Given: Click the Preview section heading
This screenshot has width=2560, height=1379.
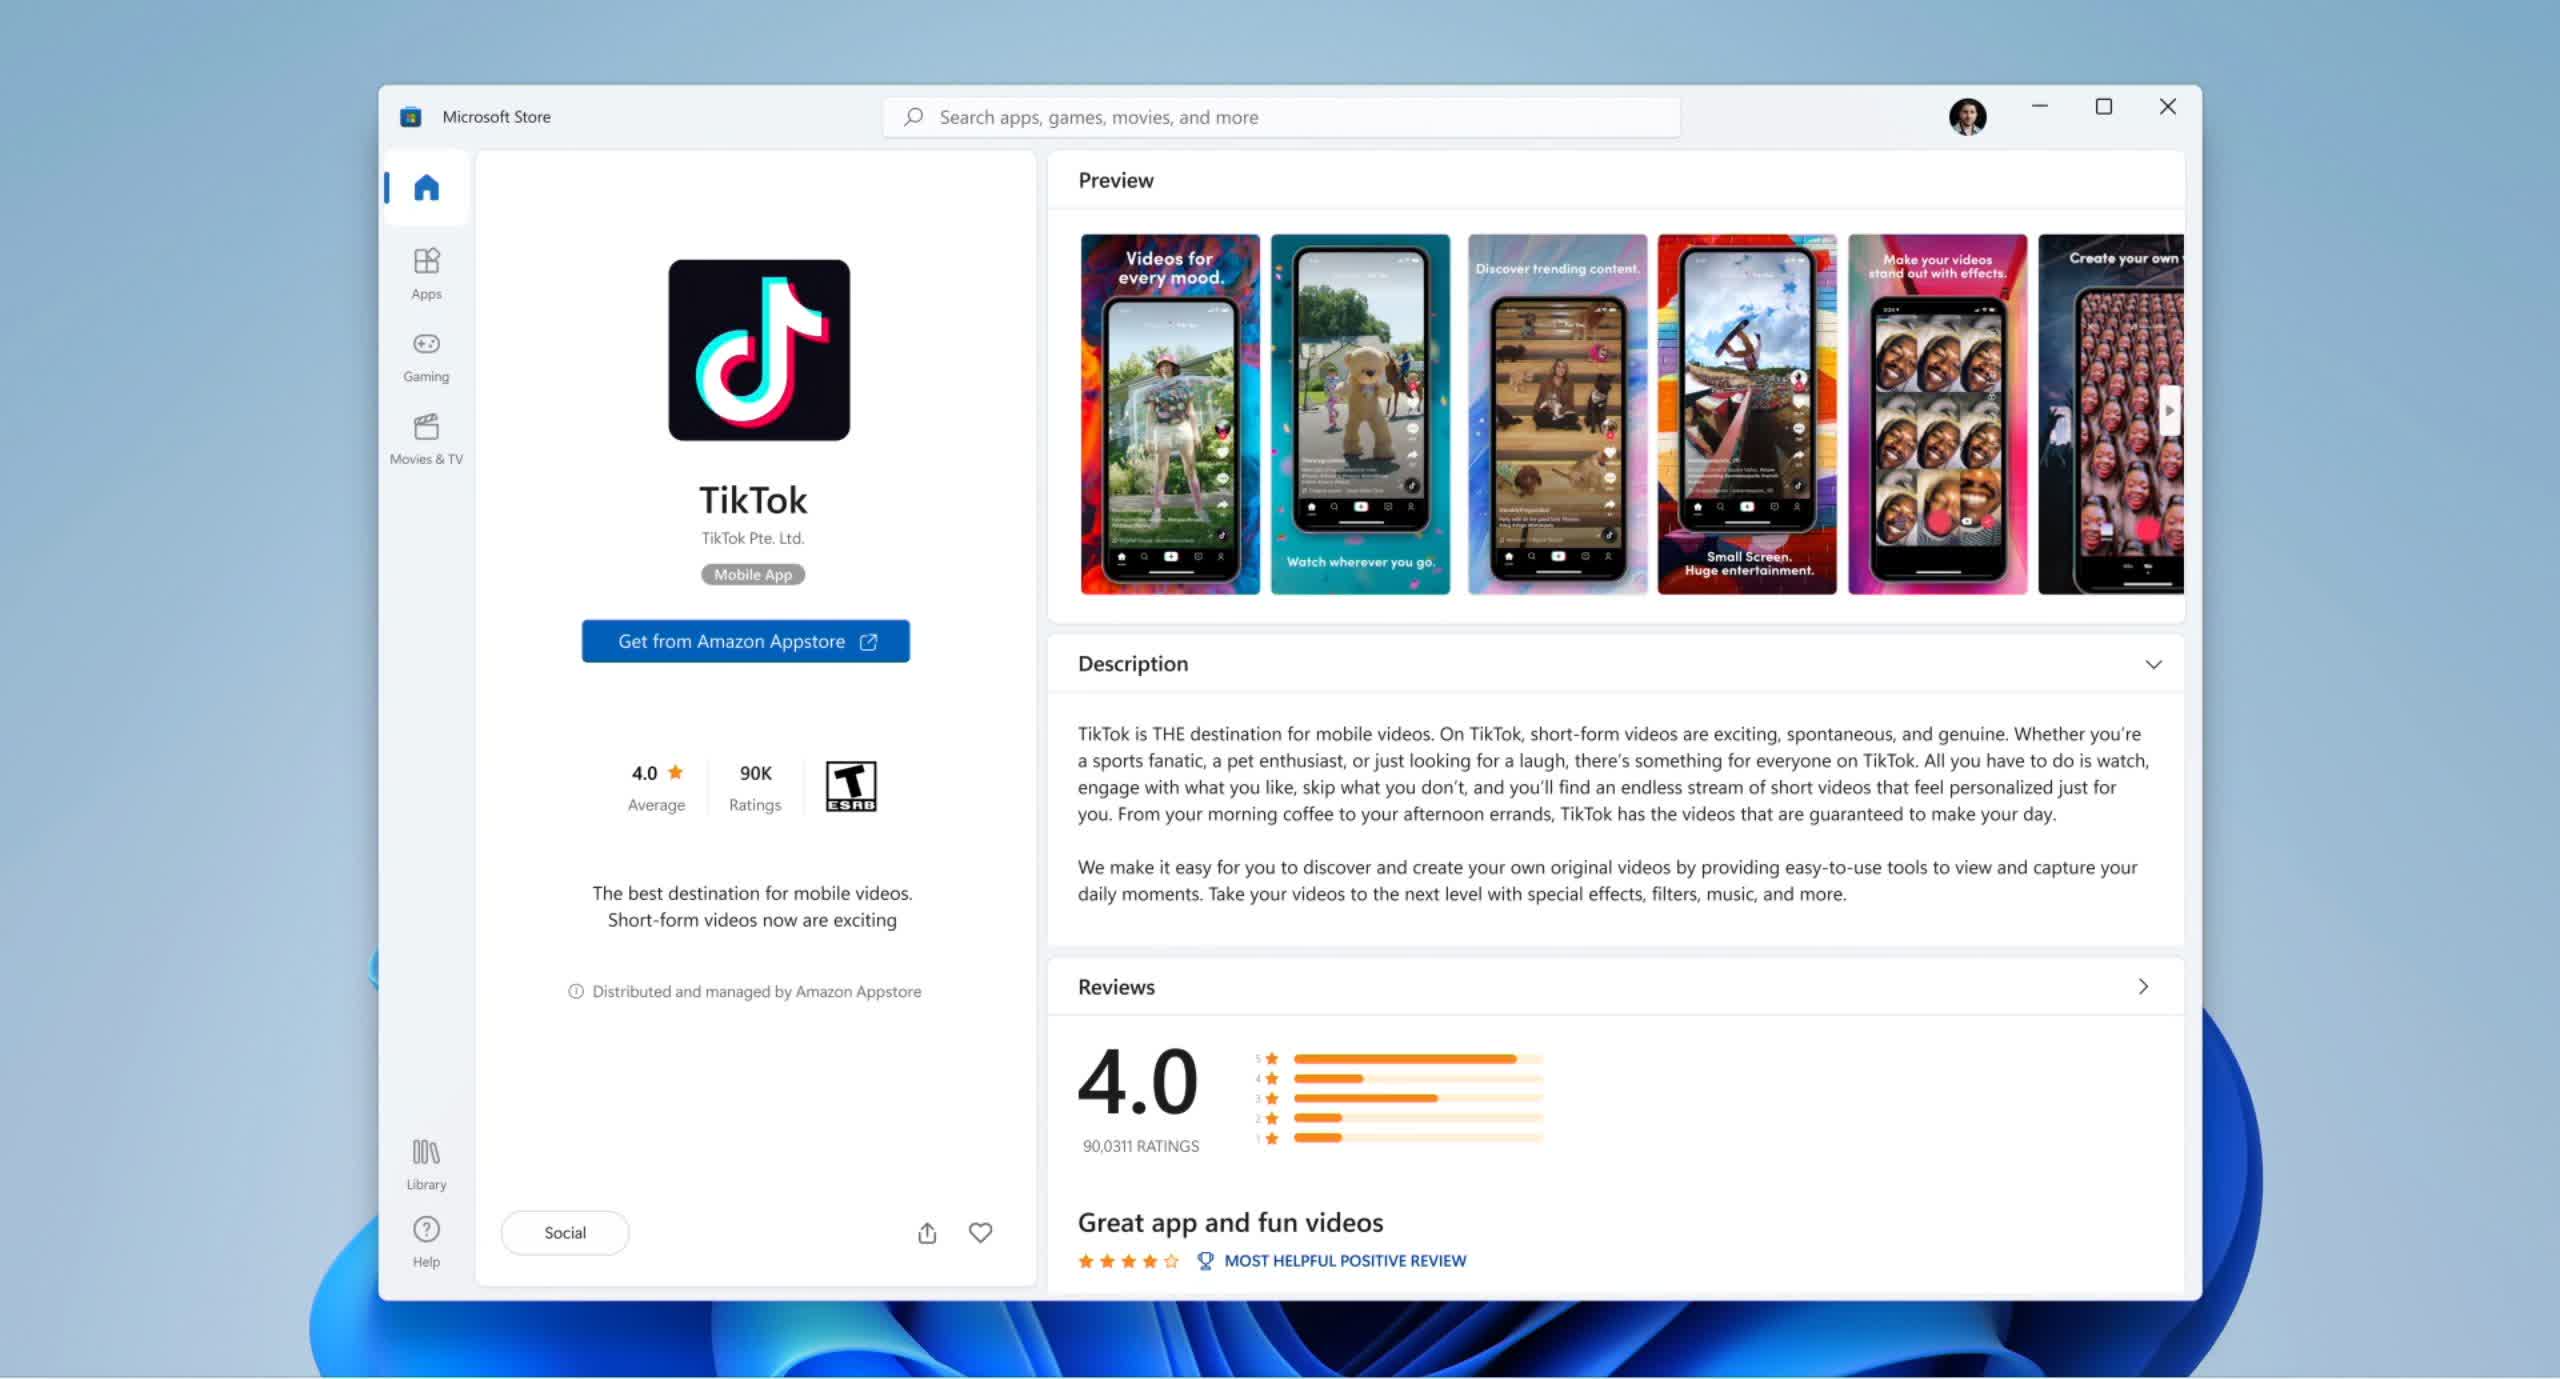Looking at the screenshot, I should pos(1116,180).
